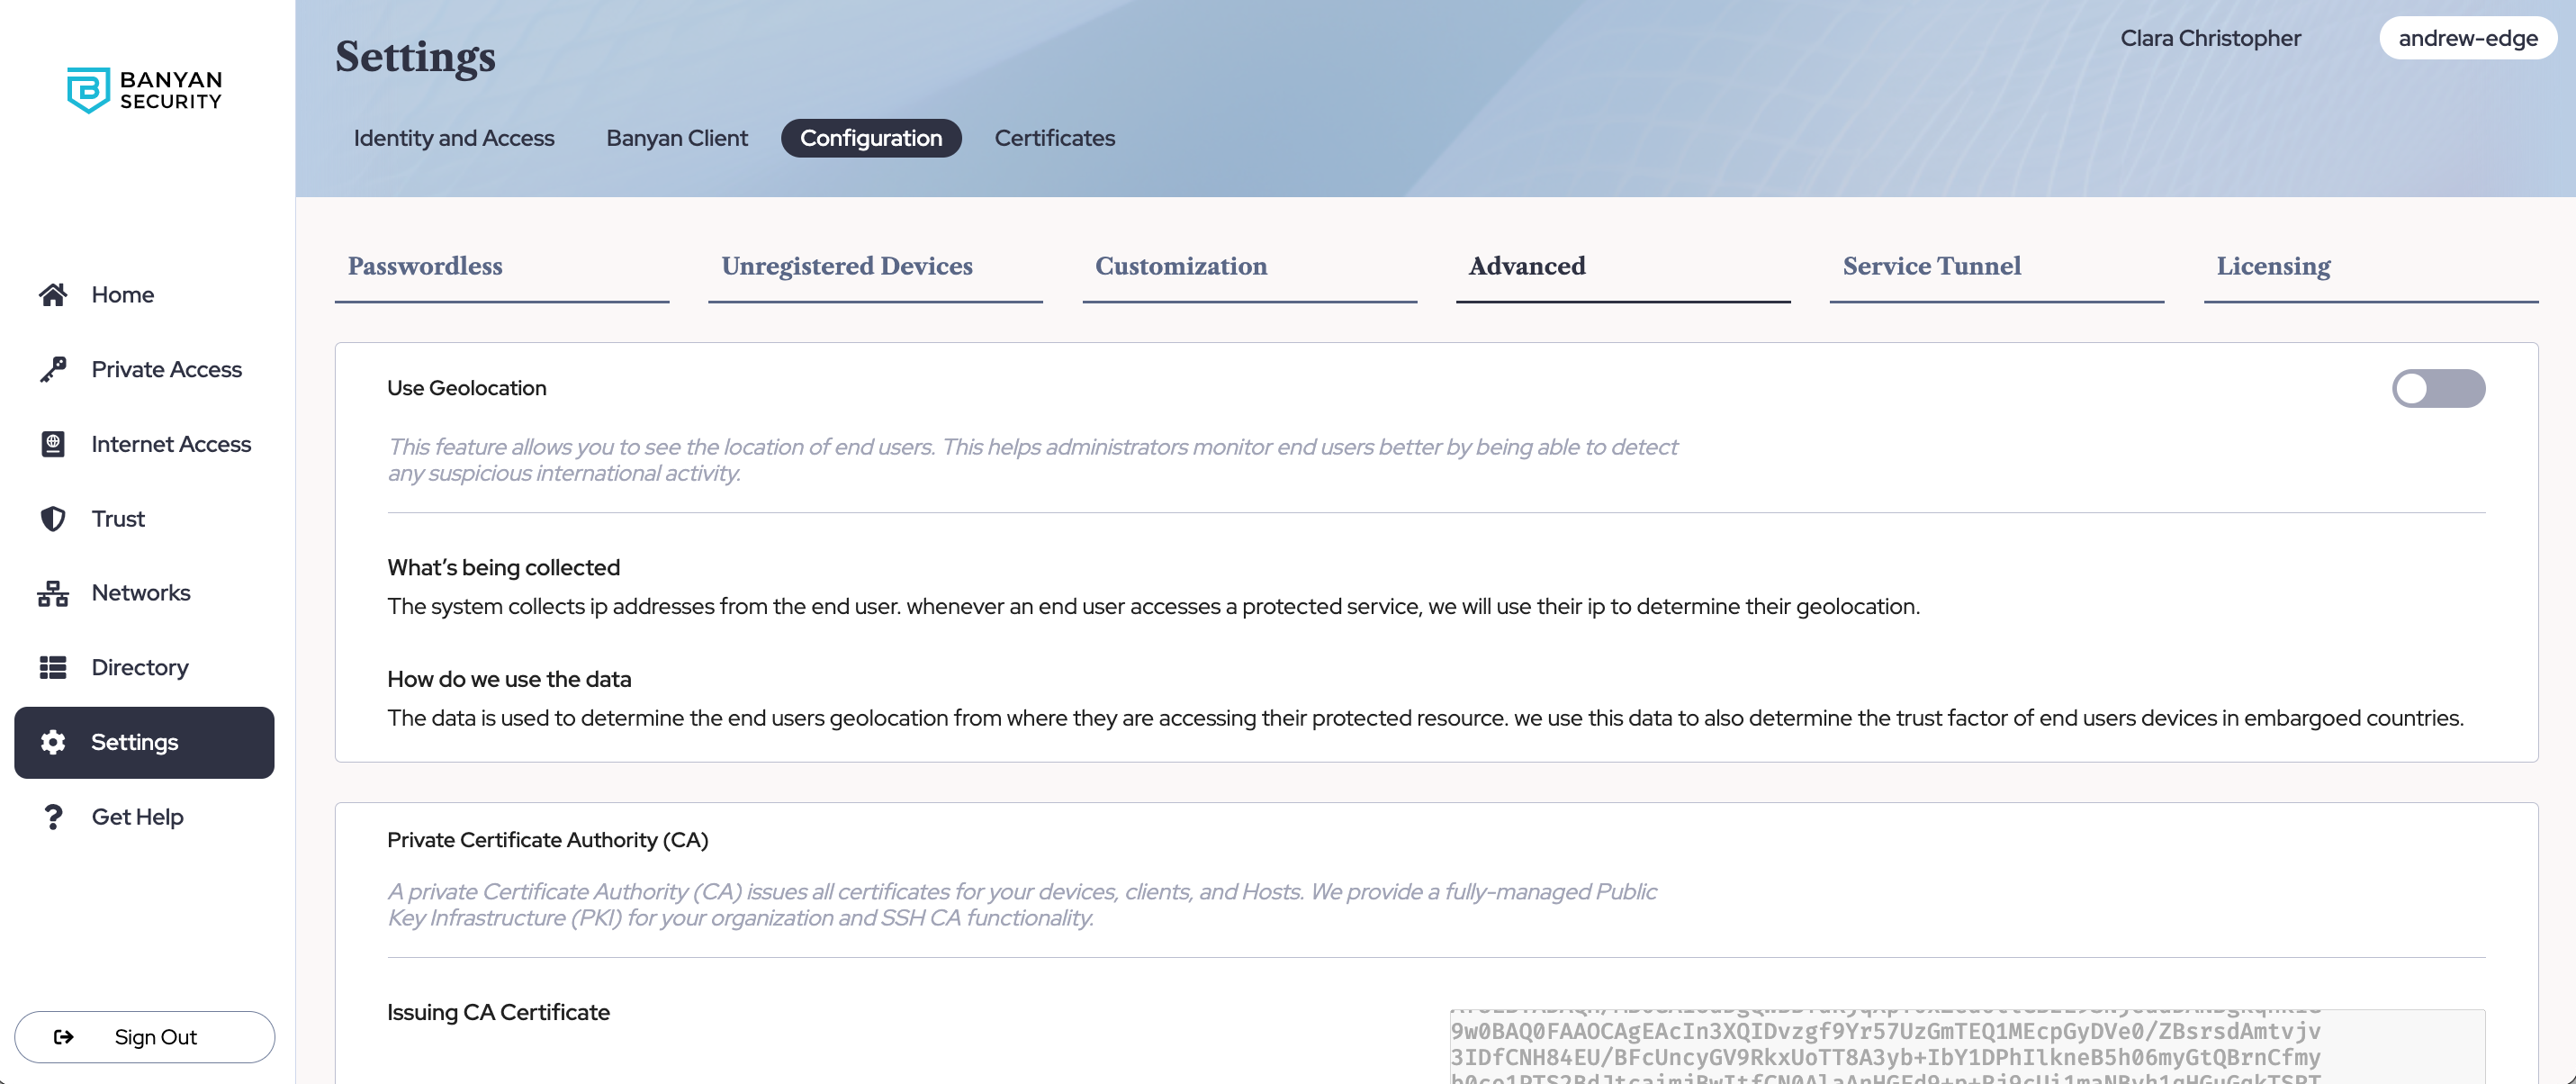
Task: Click inside the Issuing CA Certificate text box
Action: coord(1965,1046)
